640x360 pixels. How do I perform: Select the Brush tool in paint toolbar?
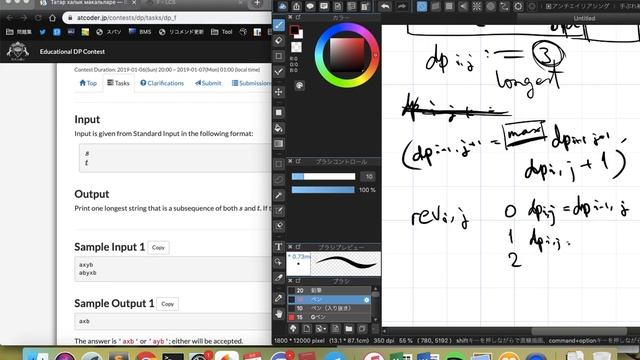[279, 25]
